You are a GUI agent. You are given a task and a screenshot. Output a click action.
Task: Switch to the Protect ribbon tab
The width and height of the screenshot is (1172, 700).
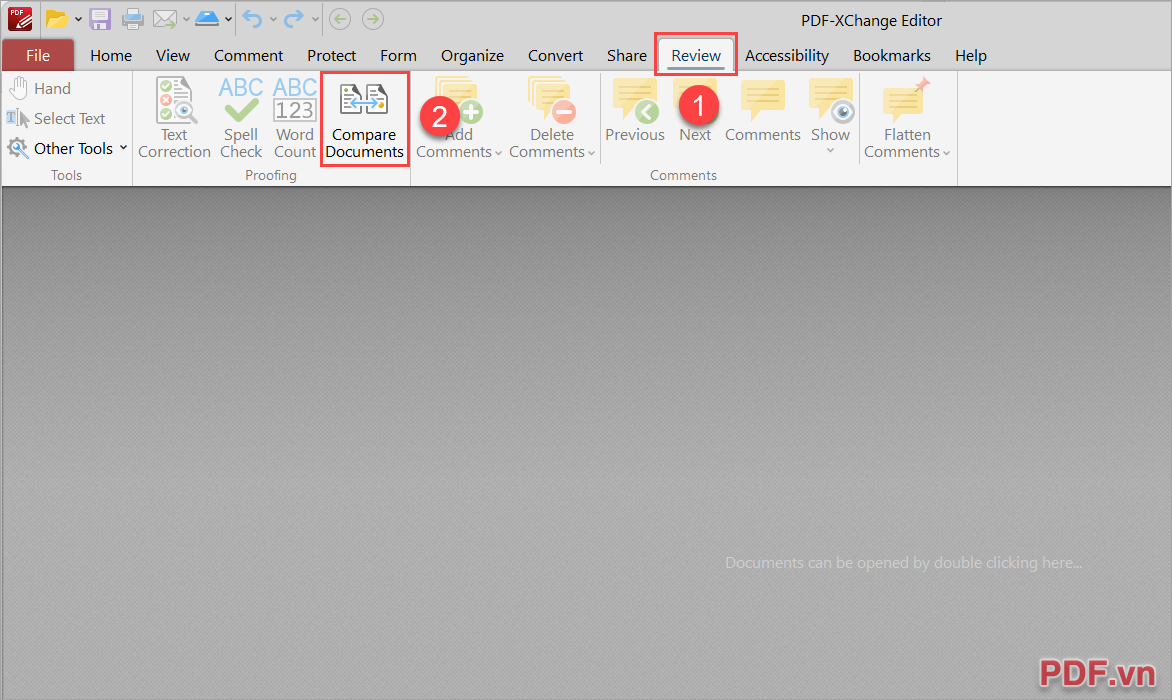331,55
